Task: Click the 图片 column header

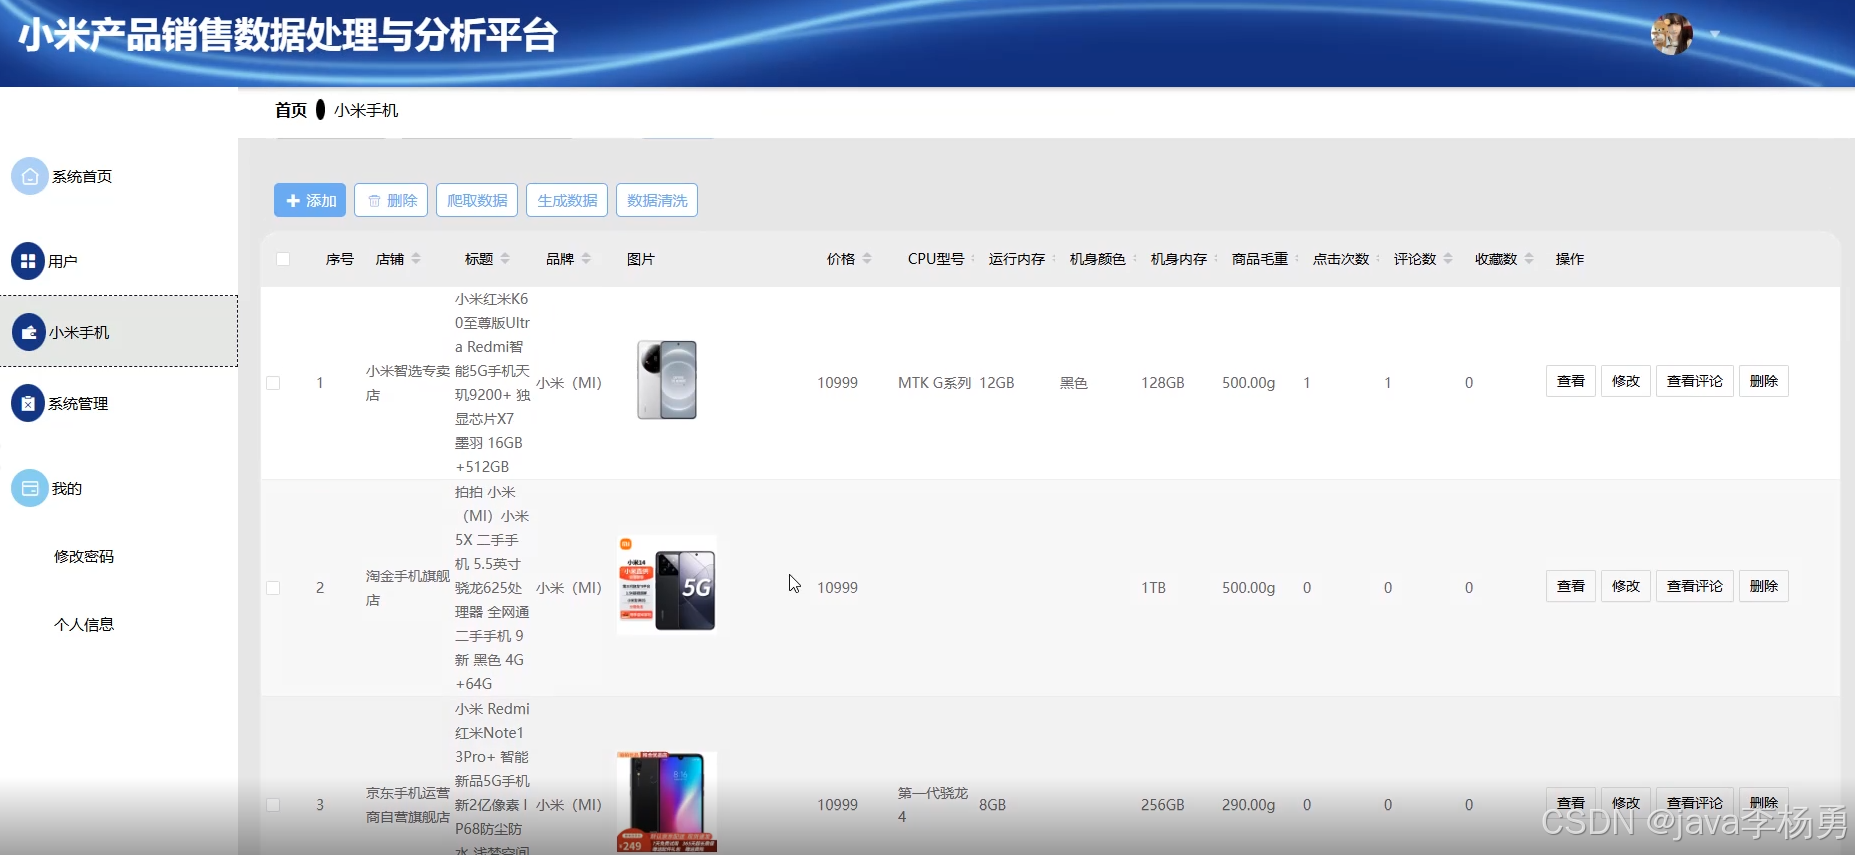Action: (x=641, y=259)
